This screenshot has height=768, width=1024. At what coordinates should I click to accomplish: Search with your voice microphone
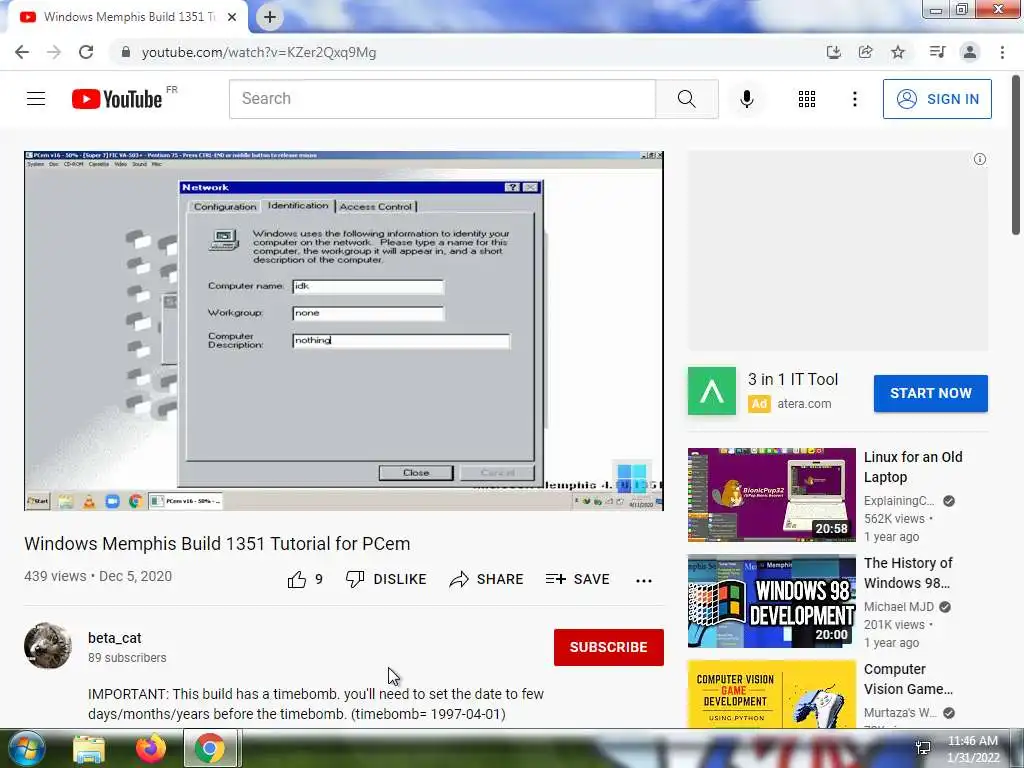[747, 99]
